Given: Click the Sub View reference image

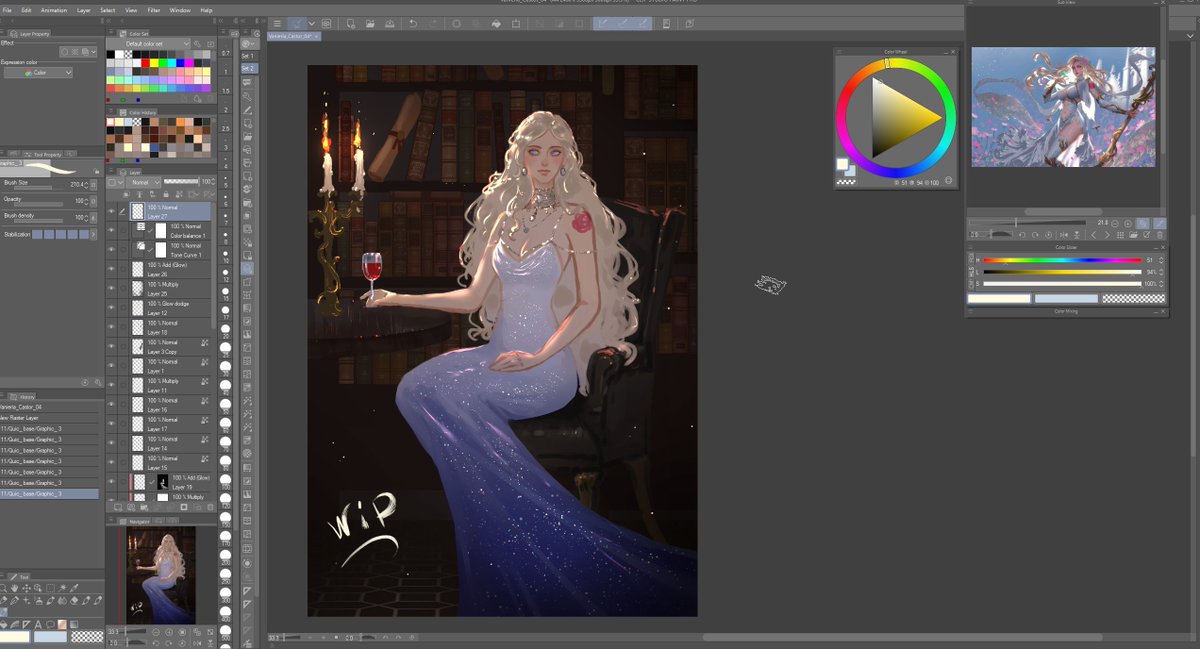Looking at the screenshot, I should 1063,106.
